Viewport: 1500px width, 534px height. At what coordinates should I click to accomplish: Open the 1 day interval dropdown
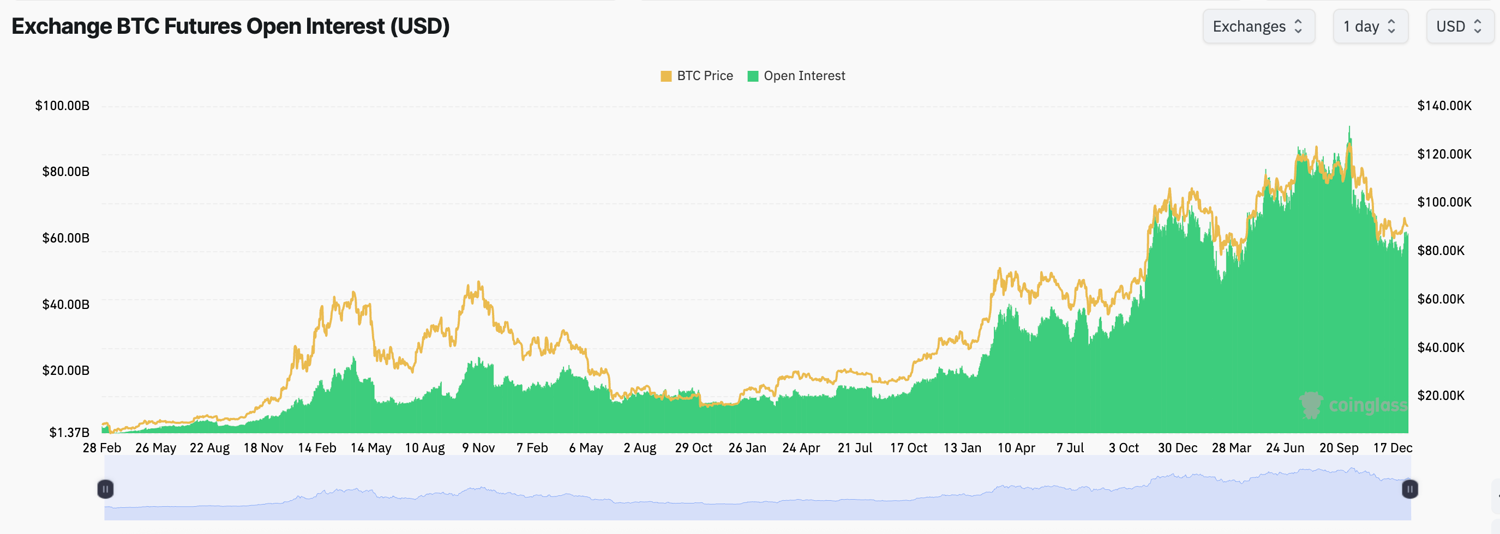[1370, 27]
